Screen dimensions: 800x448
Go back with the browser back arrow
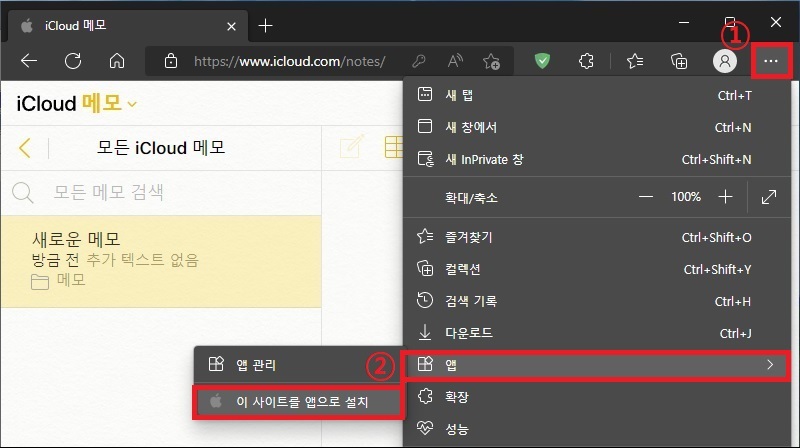click(x=29, y=61)
